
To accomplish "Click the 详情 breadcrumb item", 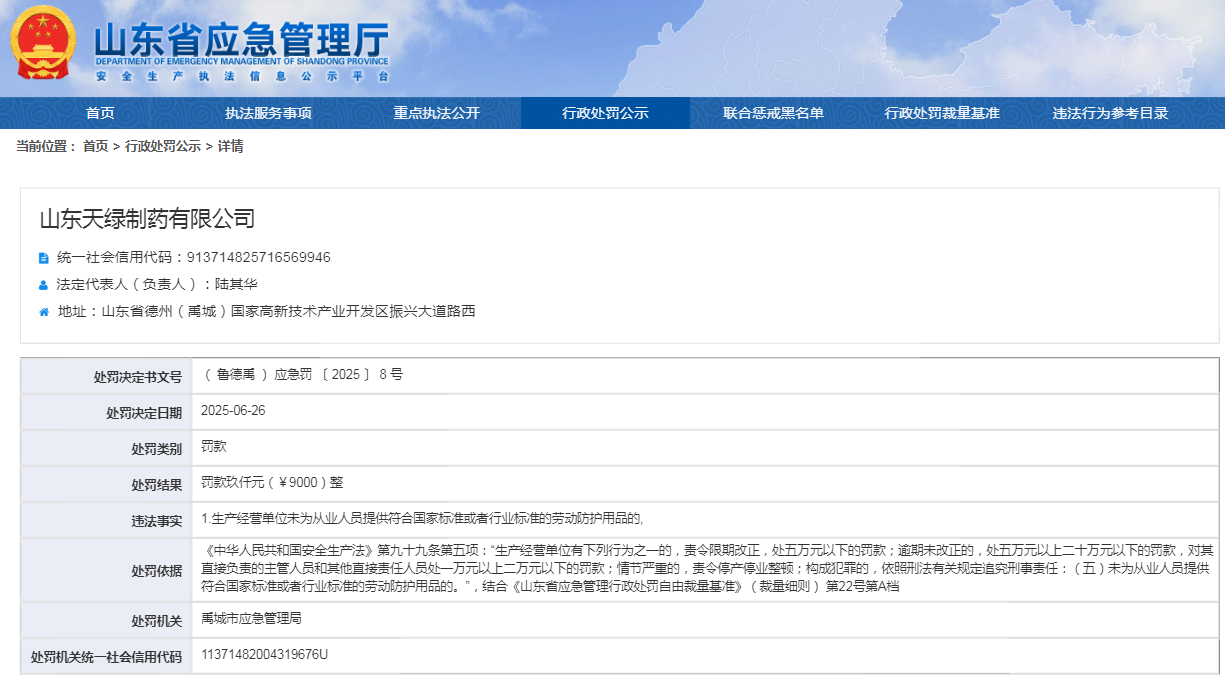I will [x=231, y=147].
